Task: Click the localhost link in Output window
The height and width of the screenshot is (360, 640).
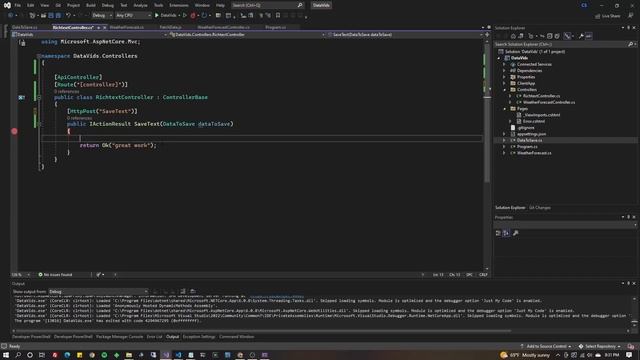Action: click(277, 296)
